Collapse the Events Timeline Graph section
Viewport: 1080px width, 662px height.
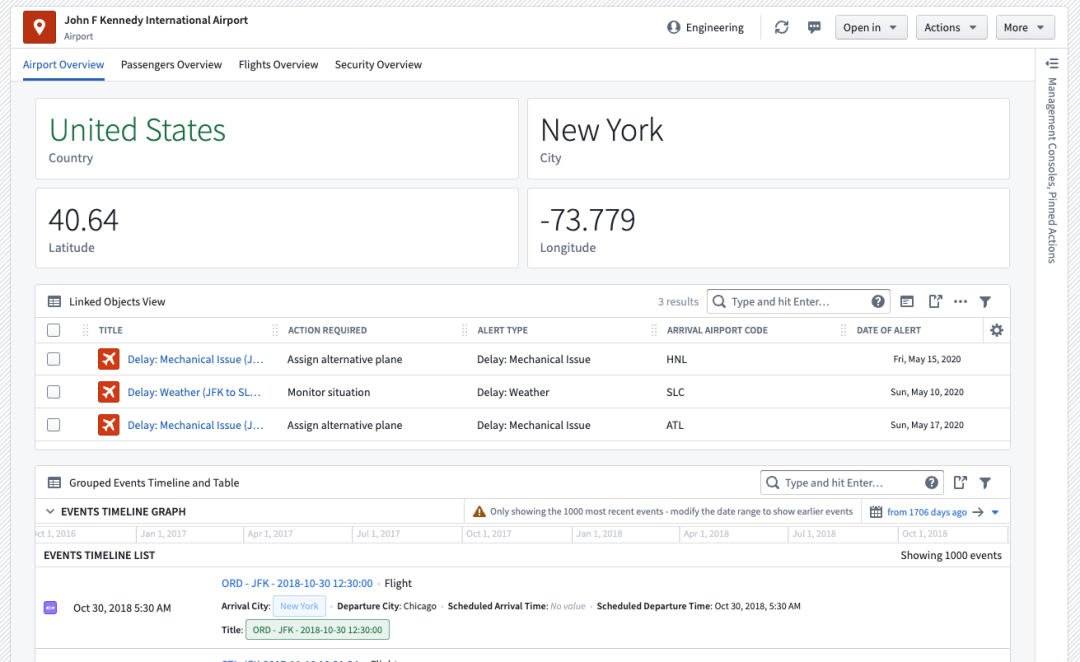point(50,511)
